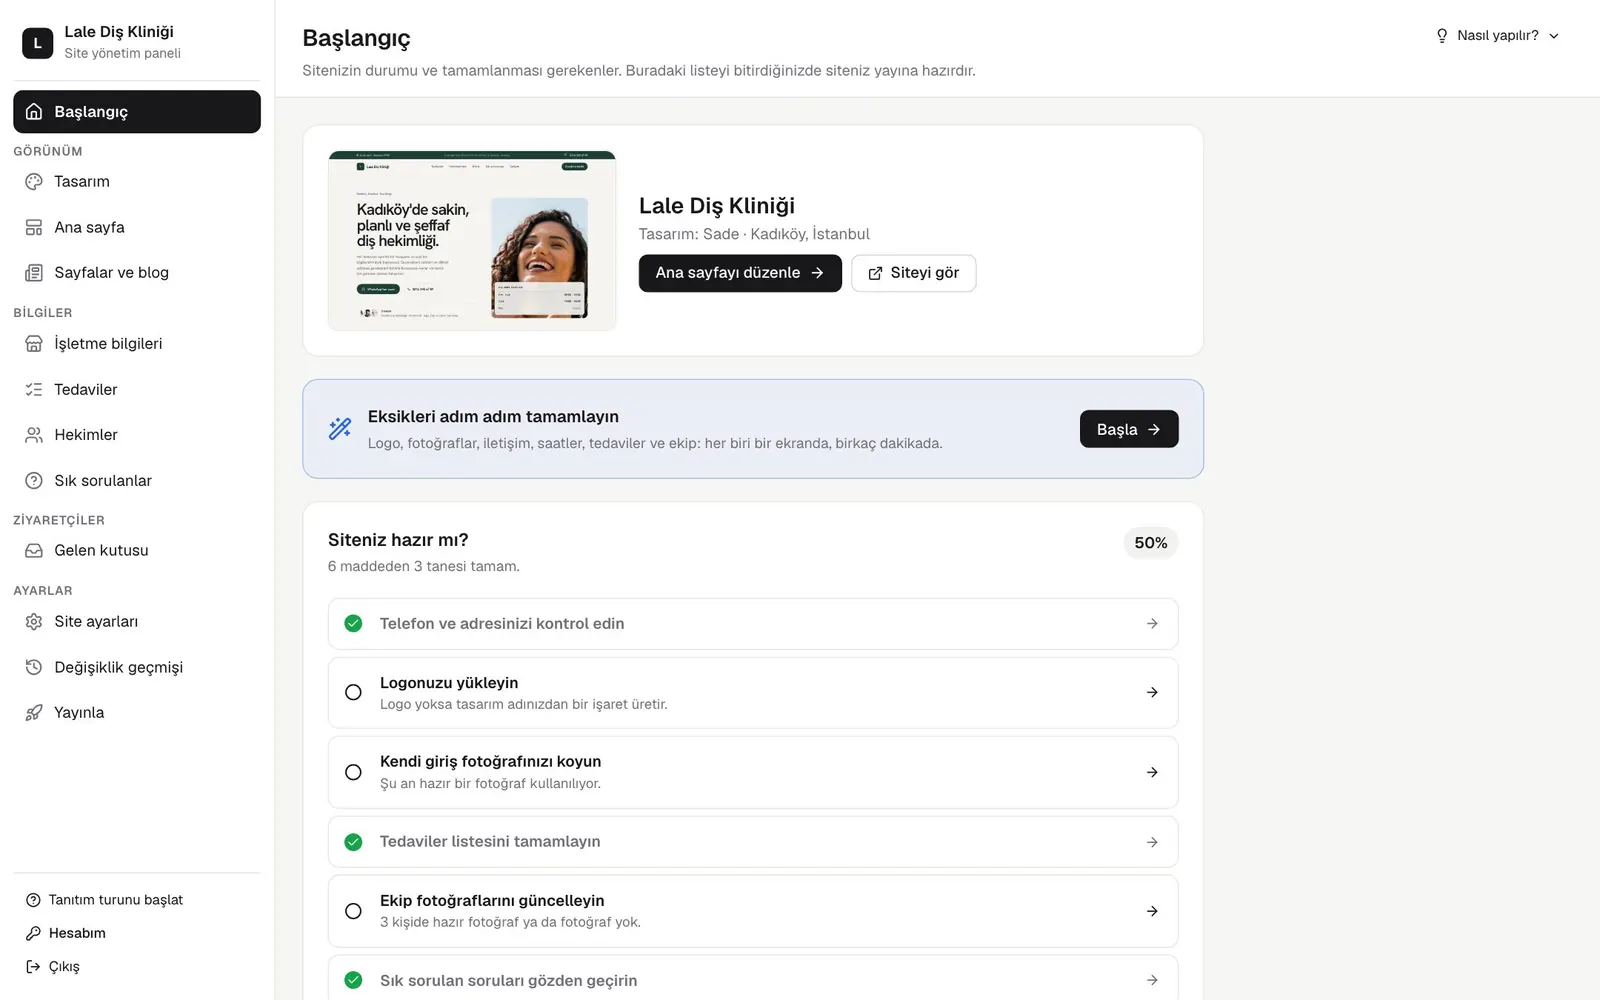Click the site preview thumbnail
1600x1000 pixels.
(472, 241)
